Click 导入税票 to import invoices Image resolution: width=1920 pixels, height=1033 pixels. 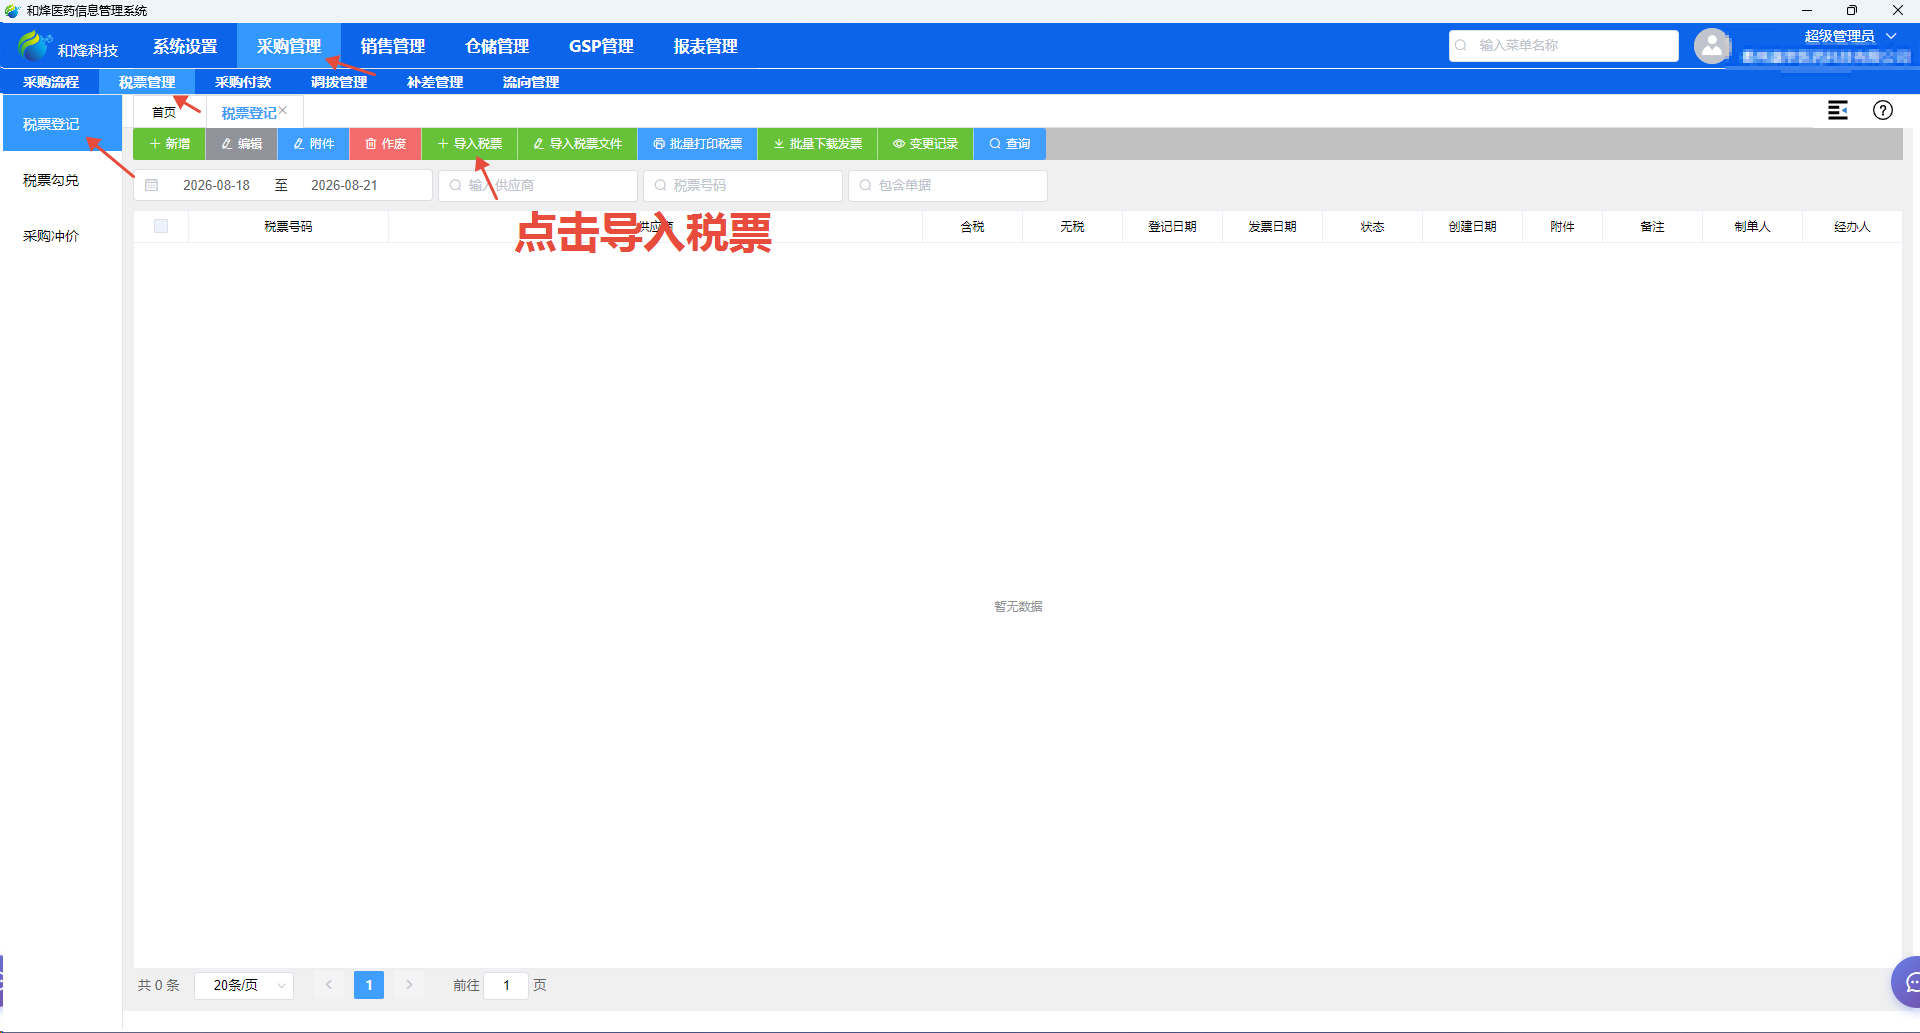(470, 144)
